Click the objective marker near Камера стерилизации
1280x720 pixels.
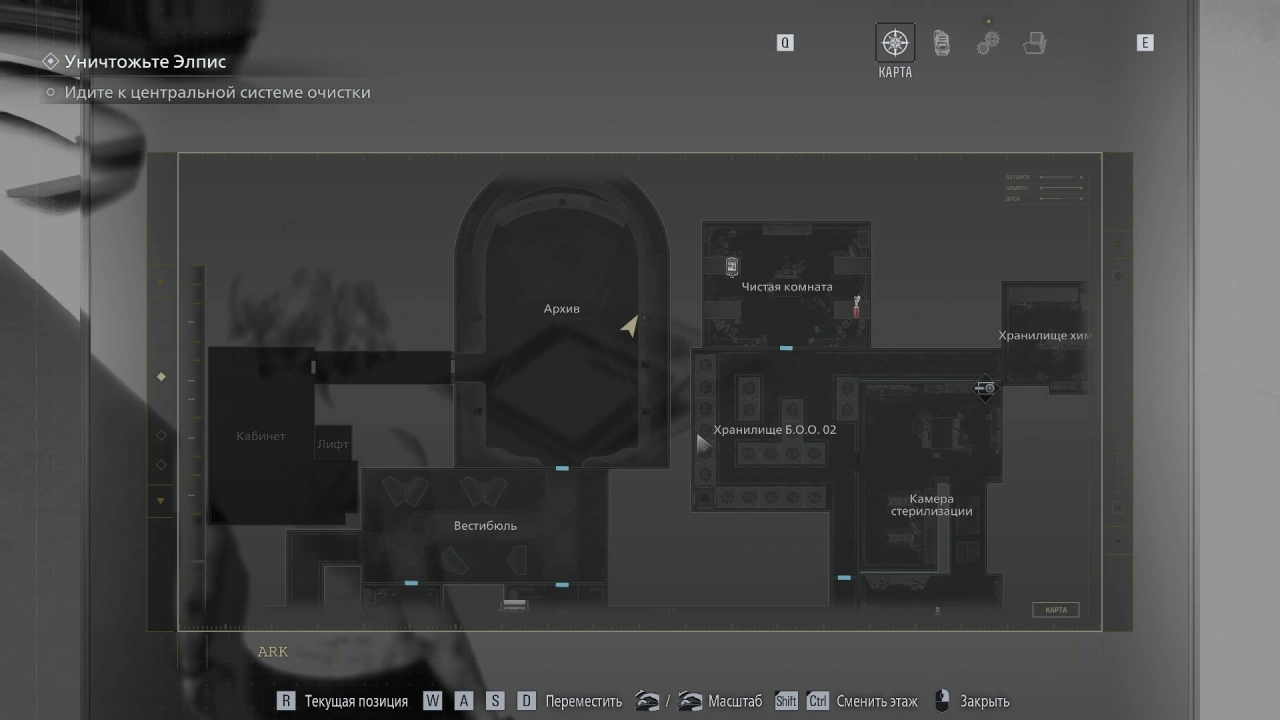(x=986, y=388)
